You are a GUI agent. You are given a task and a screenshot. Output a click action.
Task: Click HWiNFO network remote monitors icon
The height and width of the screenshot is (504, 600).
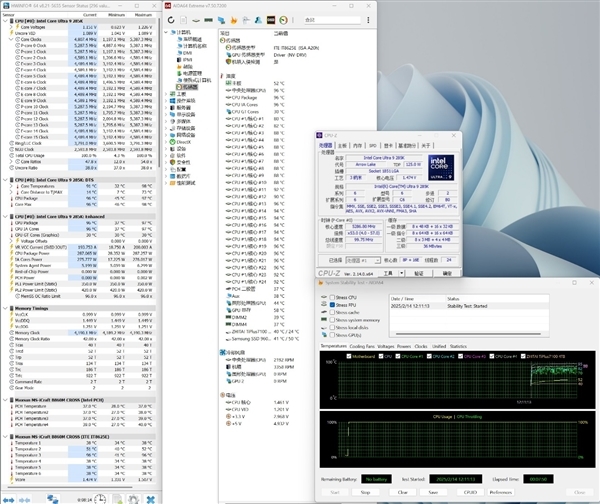coord(52,499)
